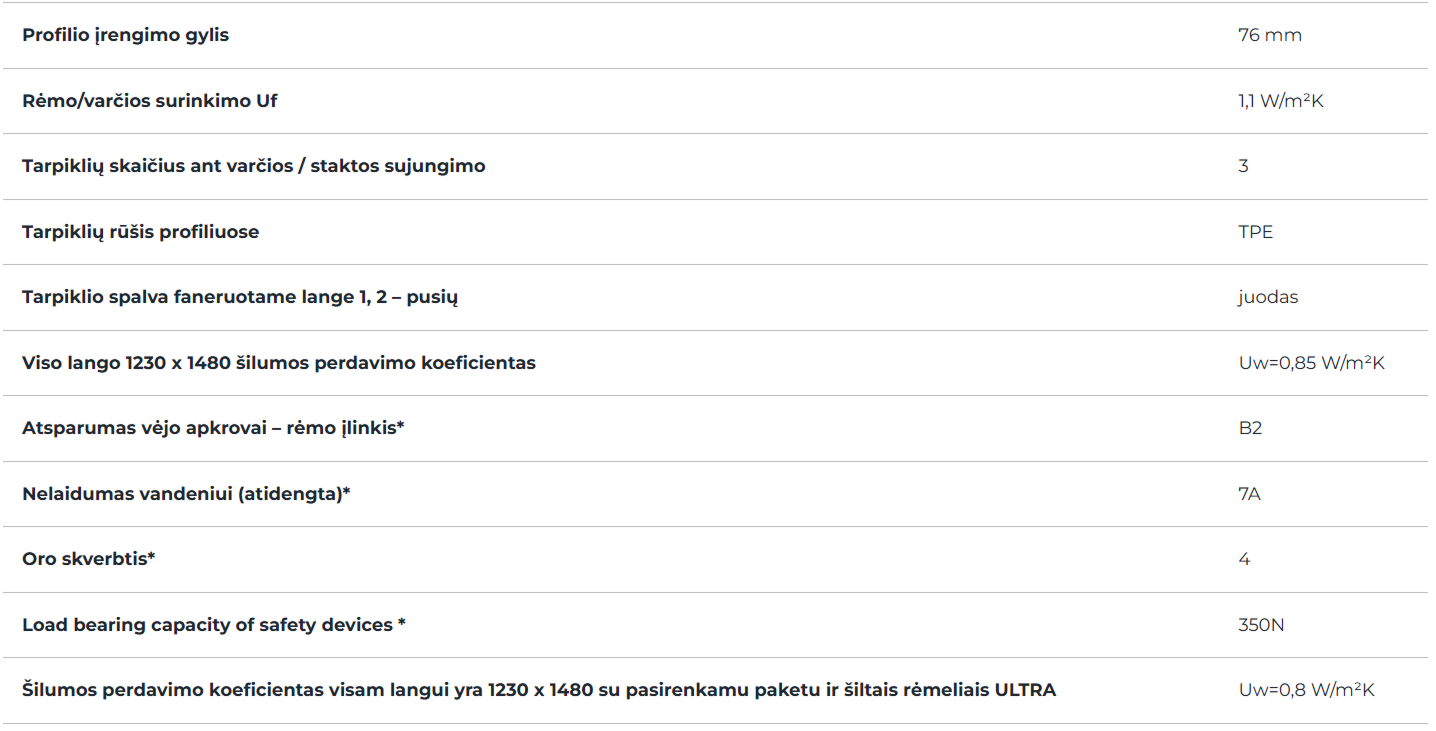Click 'Tarpiklių skaičius ant varčios' row label

coord(253,166)
